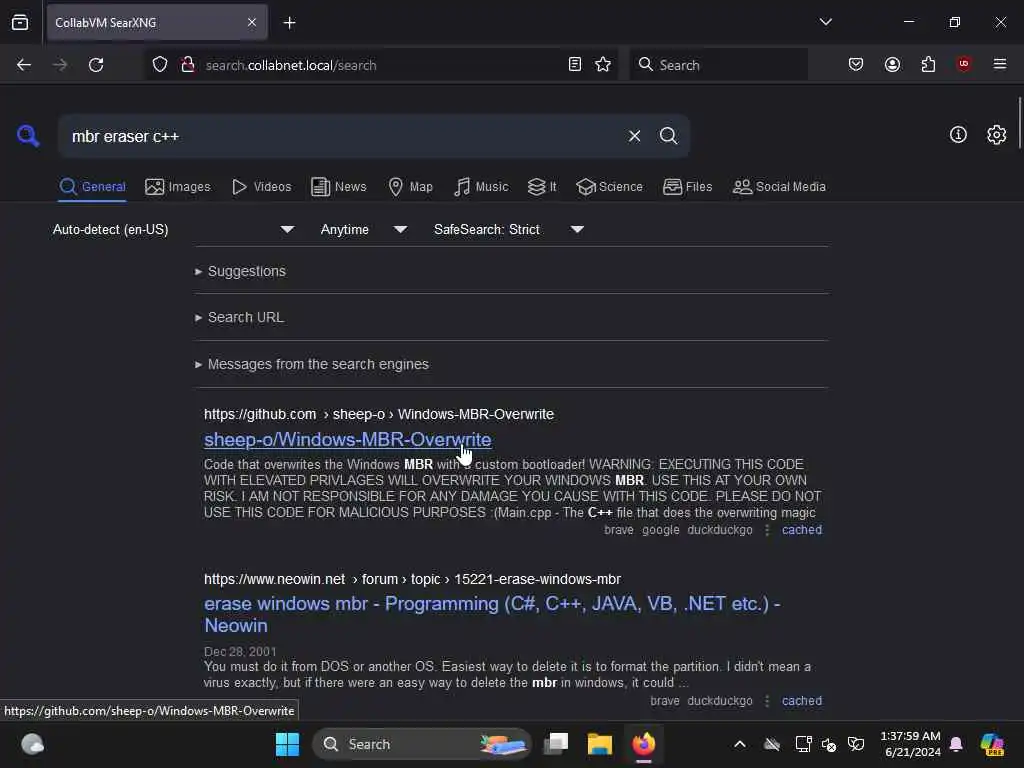
Task: Open the erase windows mbr Neowin result
Action: click(x=492, y=615)
